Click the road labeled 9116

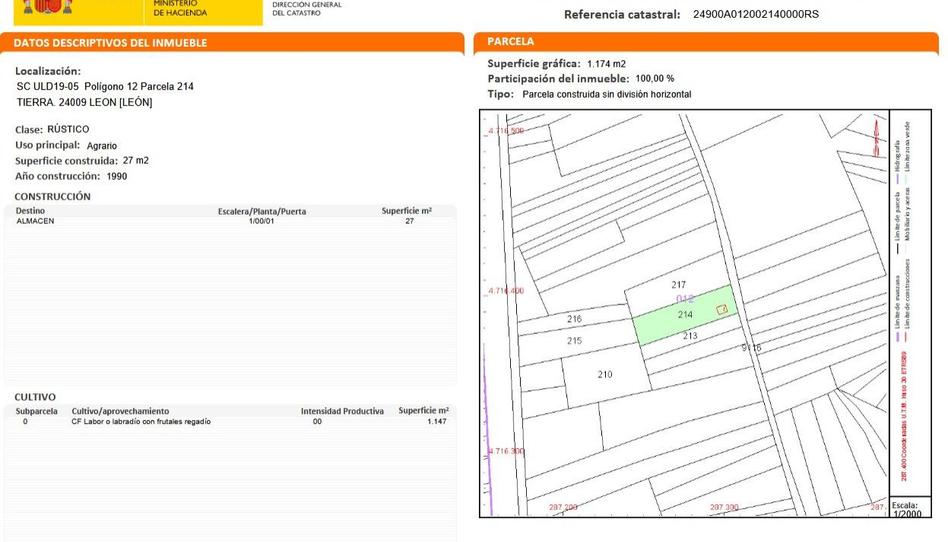[751, 348]
